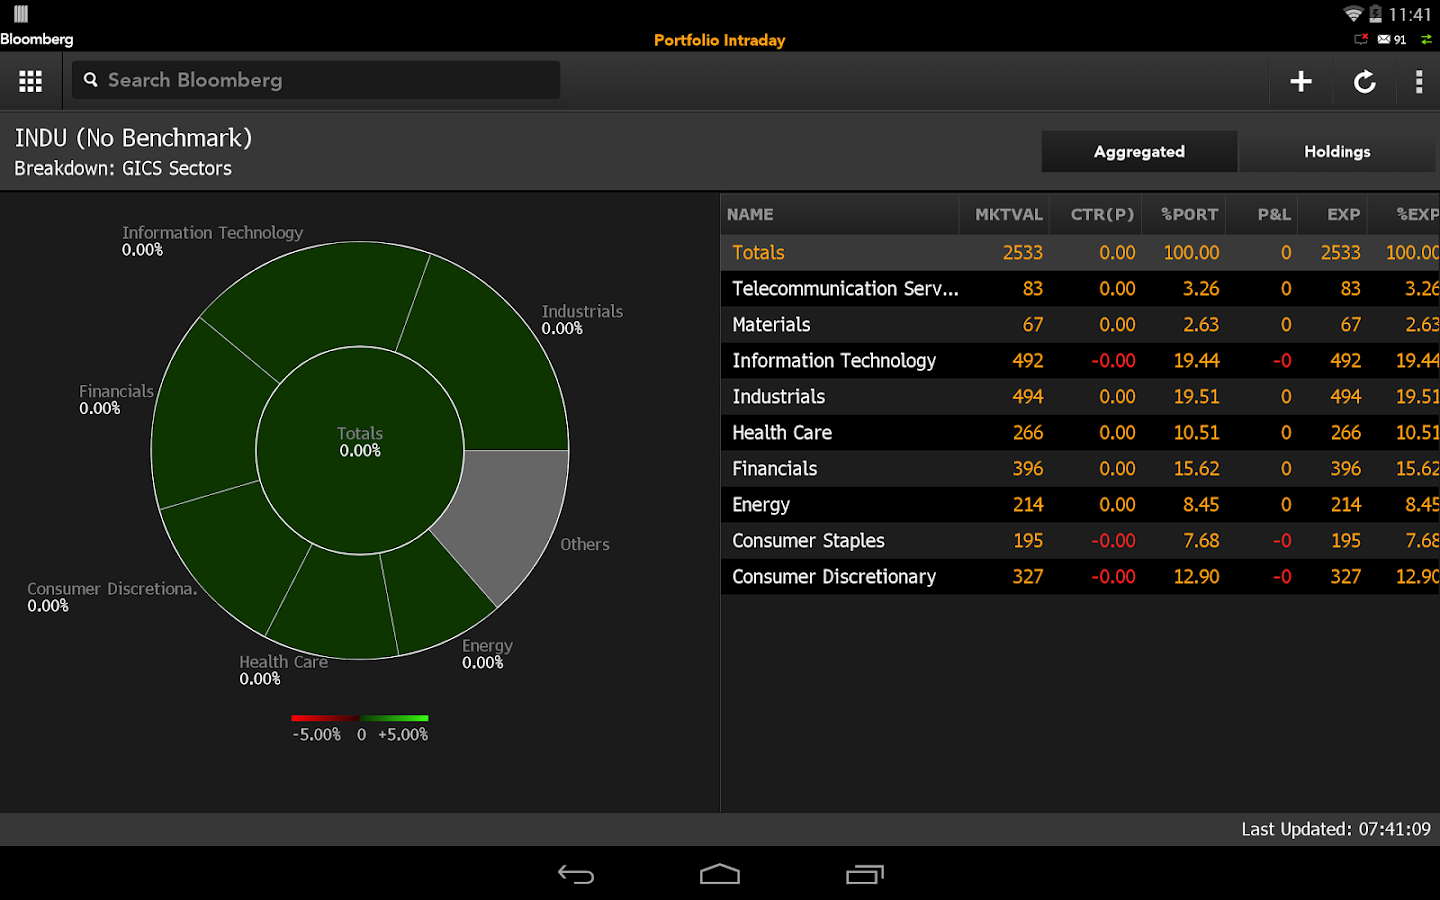The width and height of the screenshot is (1440, 900).
Task: Focus the Search Bloomberg field
Action: coord(316,80)
